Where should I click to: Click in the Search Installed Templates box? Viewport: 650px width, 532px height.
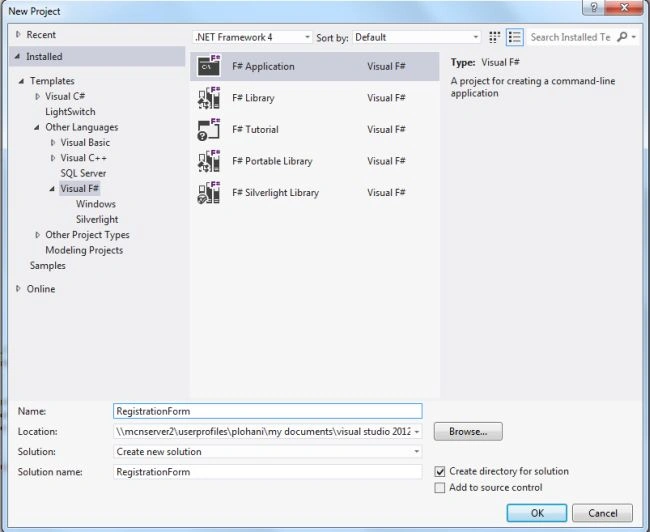570,37
